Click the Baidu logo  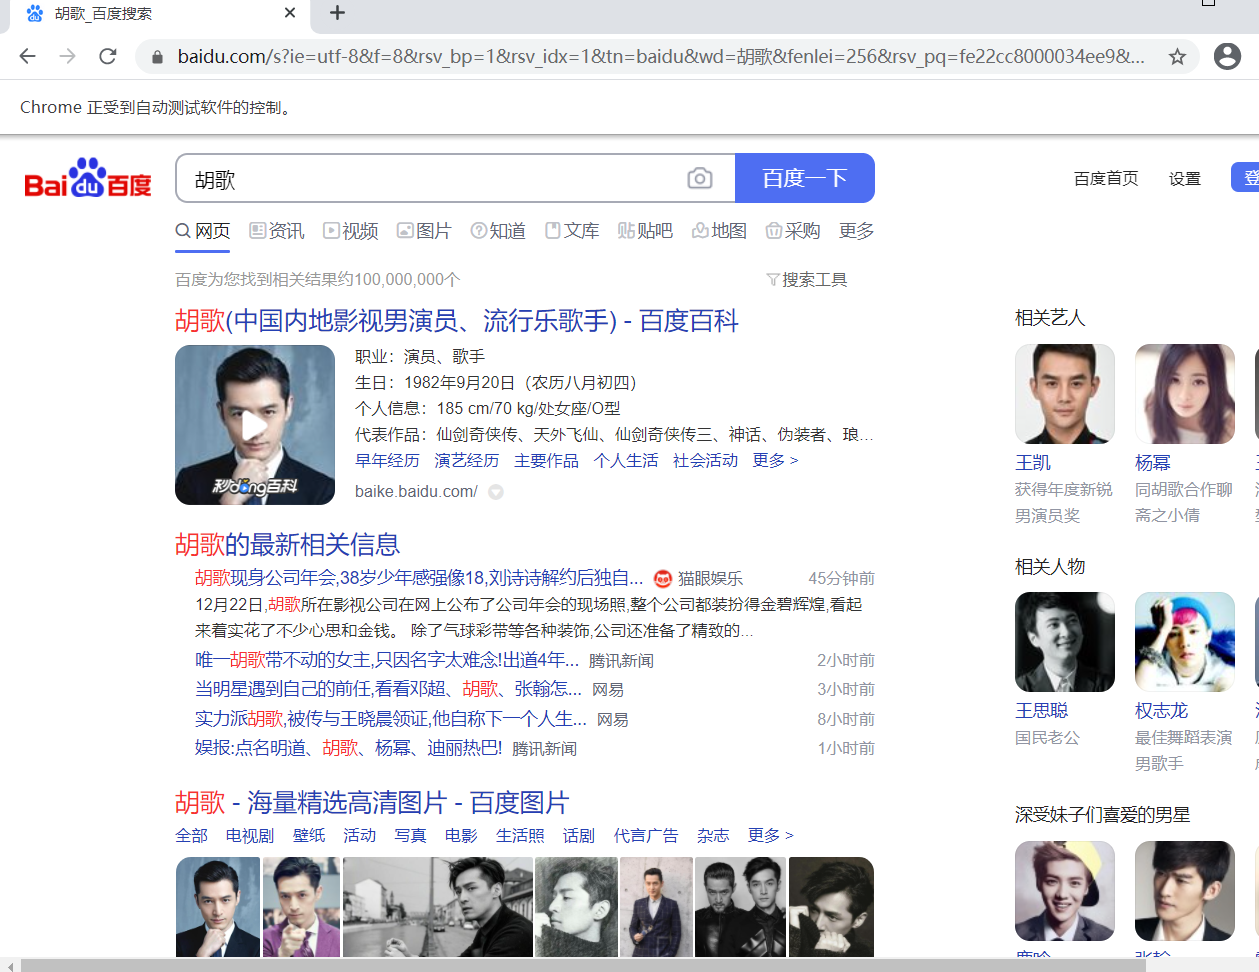click(88, 178)
